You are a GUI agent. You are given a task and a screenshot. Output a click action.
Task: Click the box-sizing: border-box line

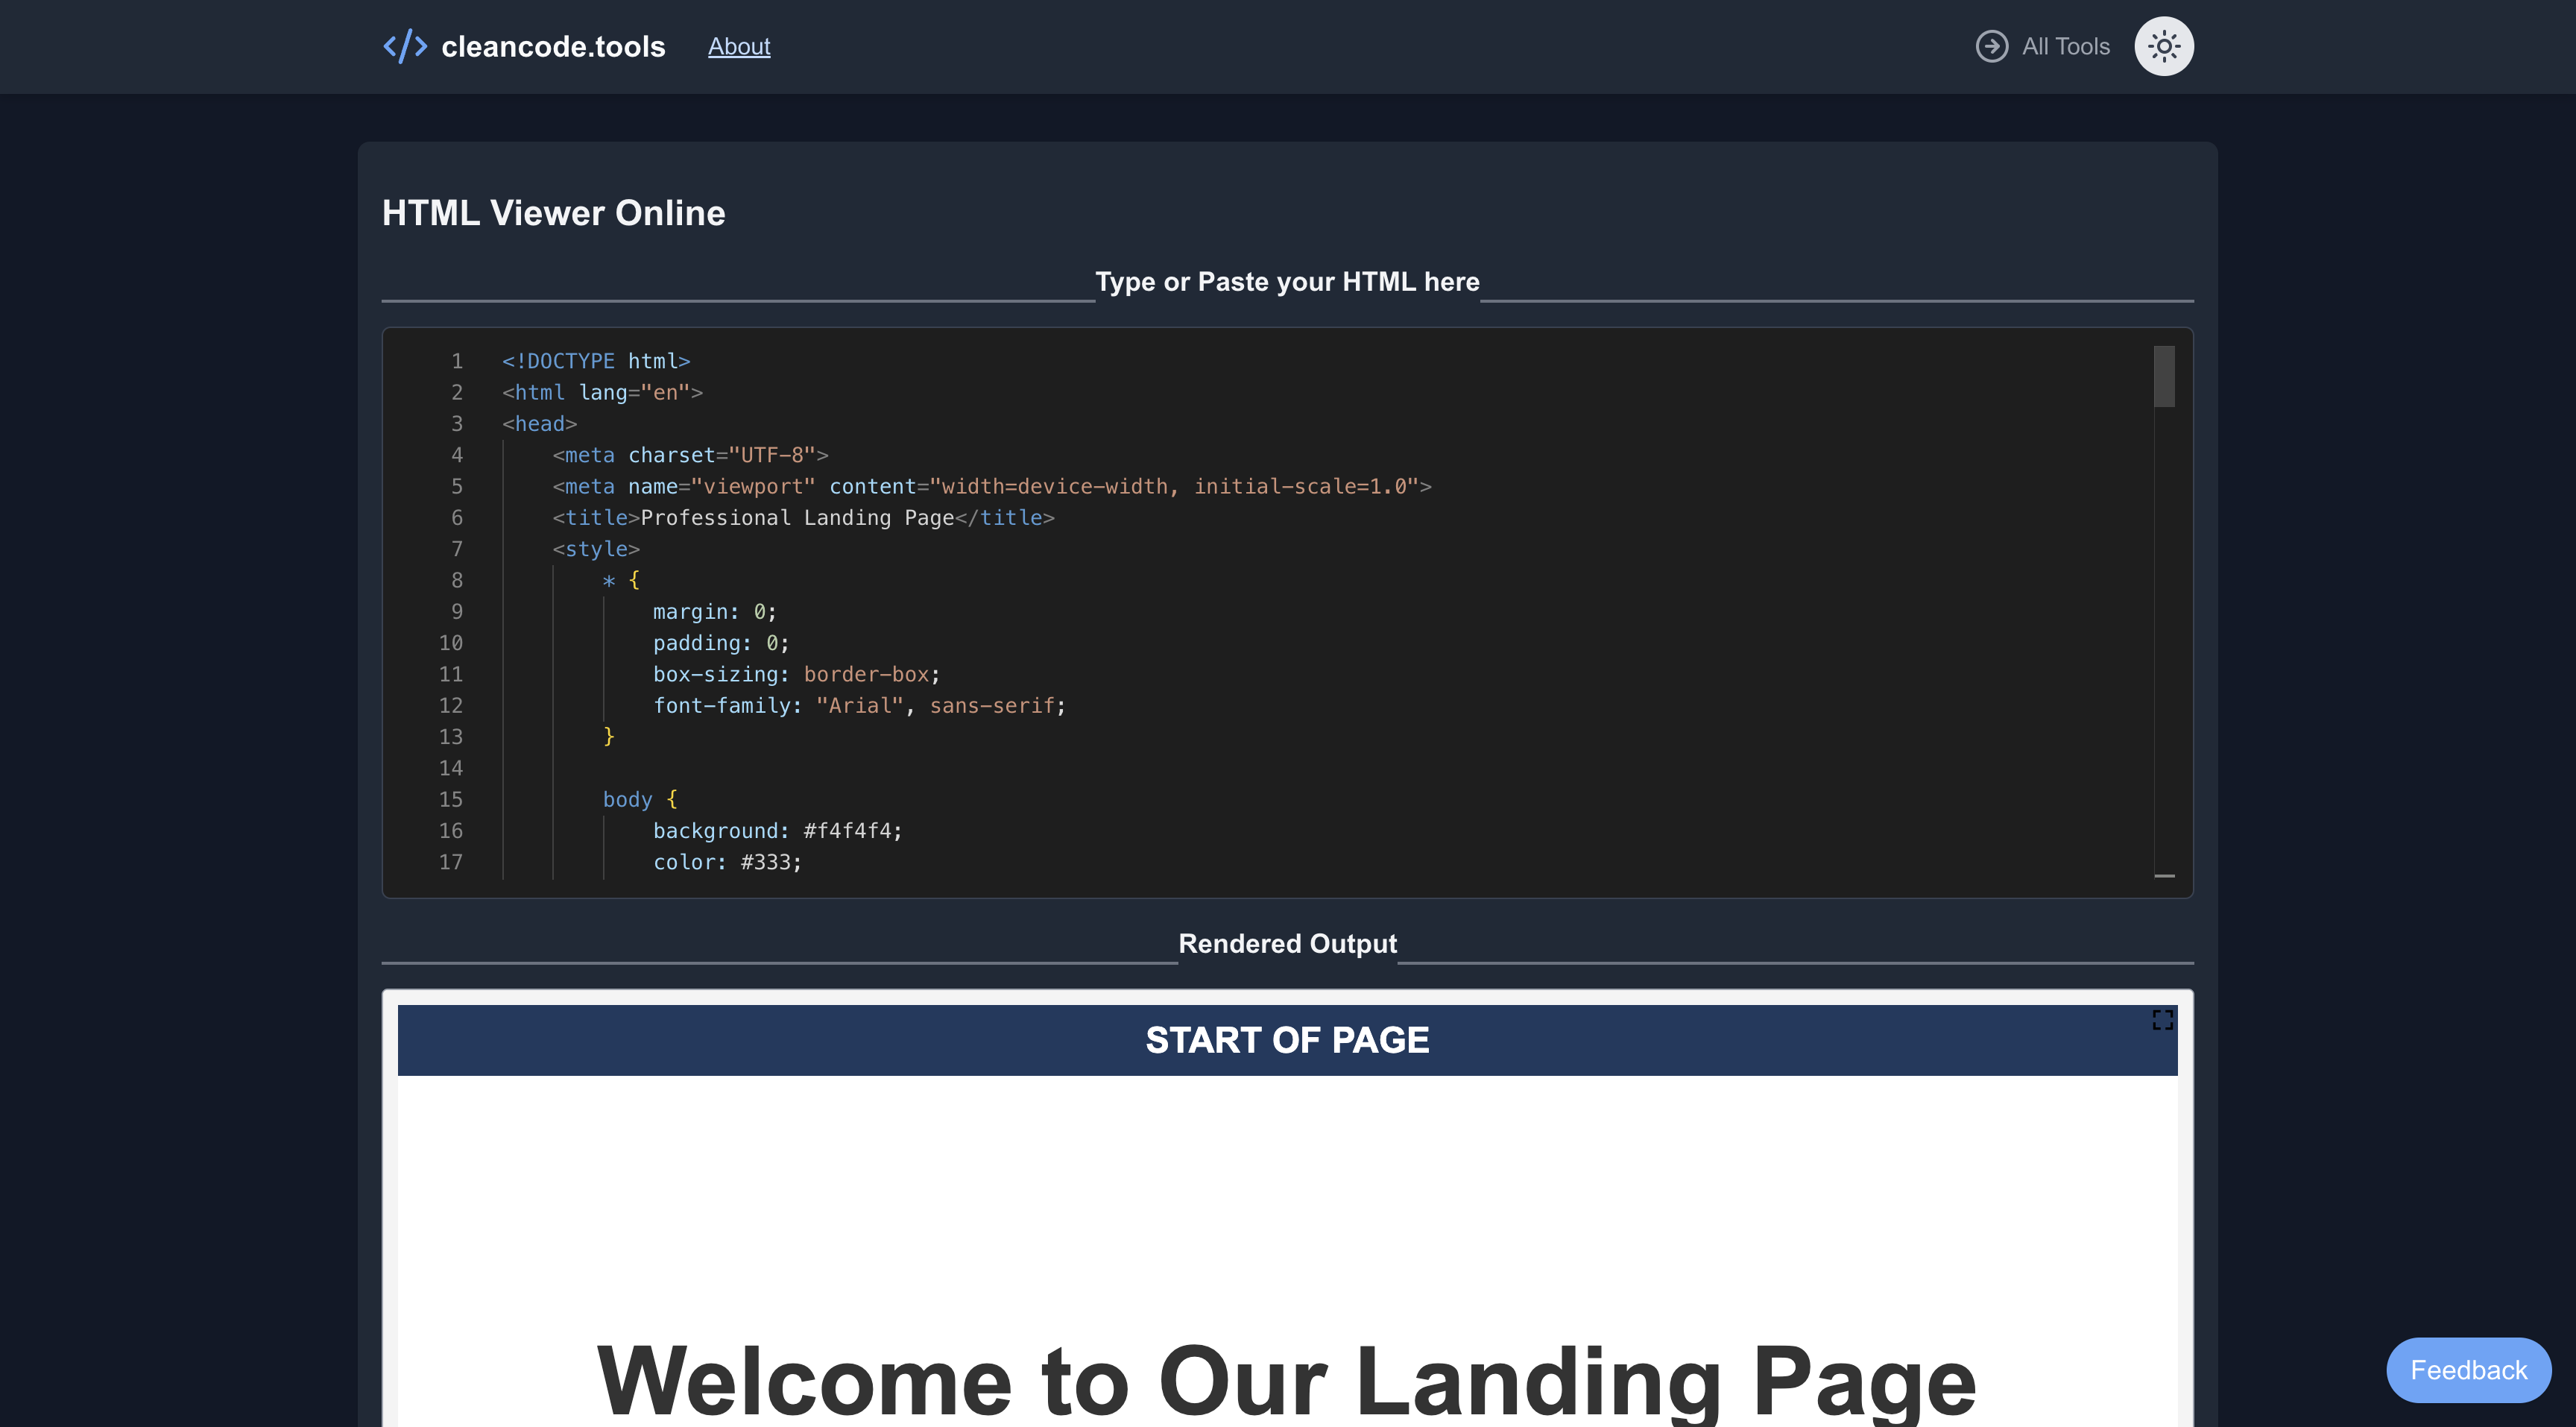click(x=797, y=674)
